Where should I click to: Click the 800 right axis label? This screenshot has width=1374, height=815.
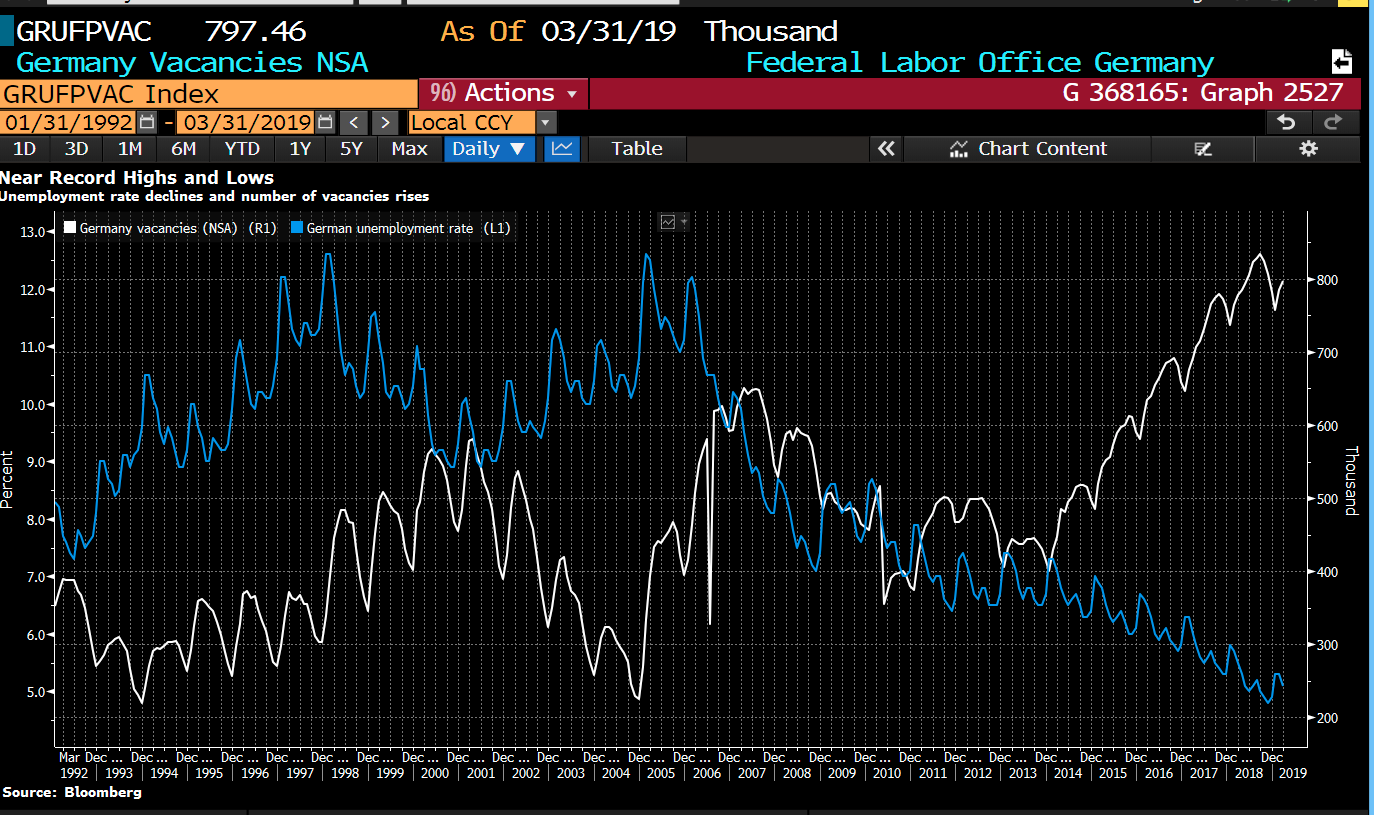1326,280
